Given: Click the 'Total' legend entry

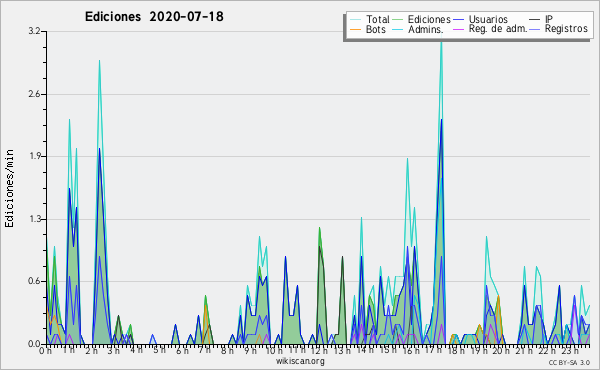Looking at the screenshot, I should pos(378,19).
